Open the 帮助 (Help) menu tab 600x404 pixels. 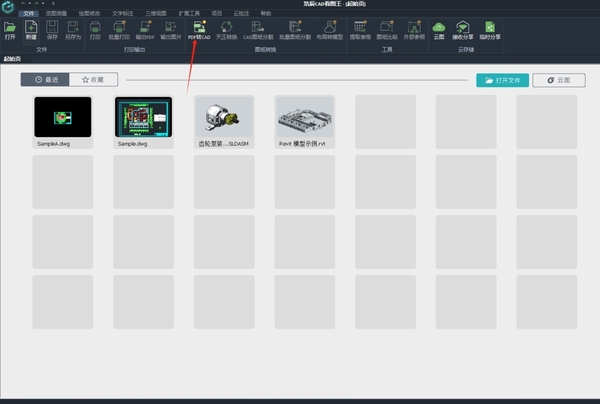265,13
